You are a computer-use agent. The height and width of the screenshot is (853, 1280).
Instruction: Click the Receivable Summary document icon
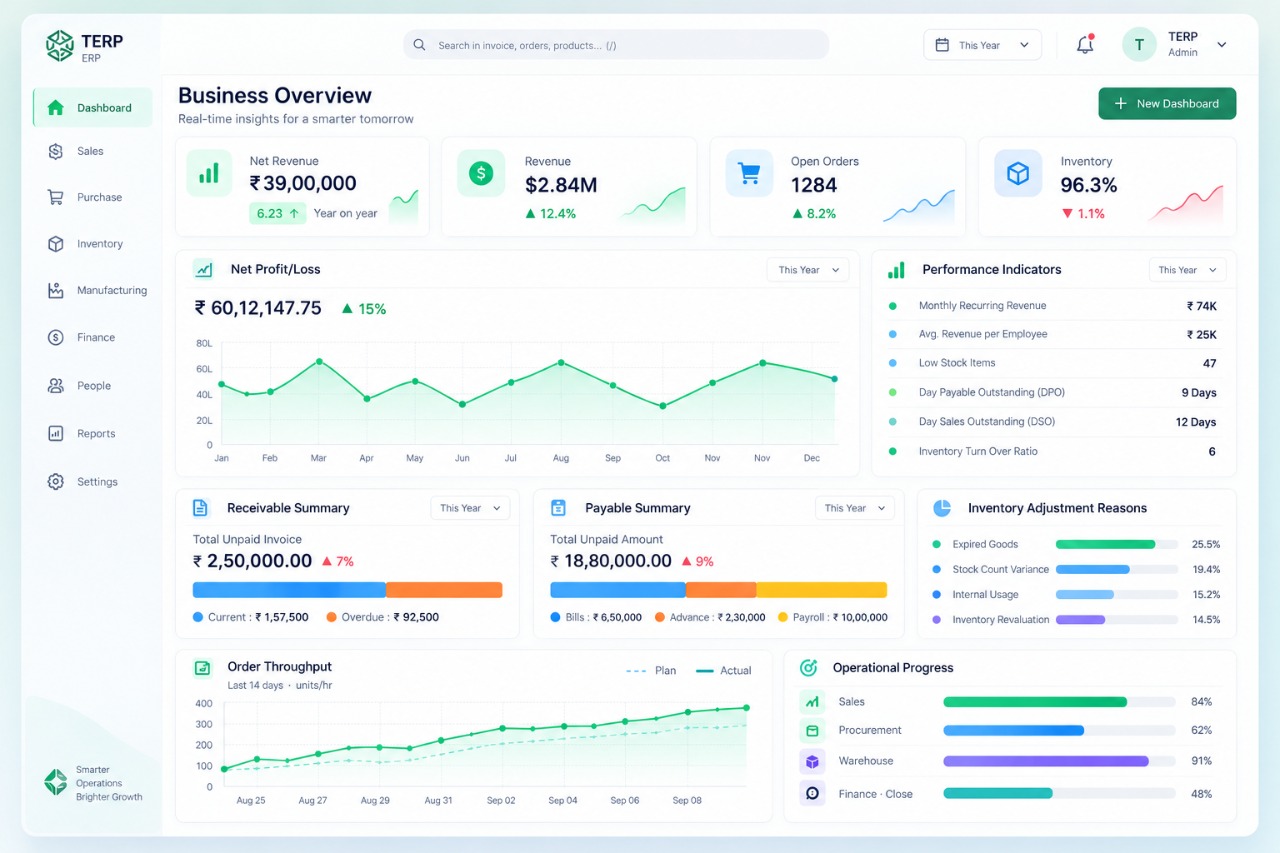click(x=200, y=508)
